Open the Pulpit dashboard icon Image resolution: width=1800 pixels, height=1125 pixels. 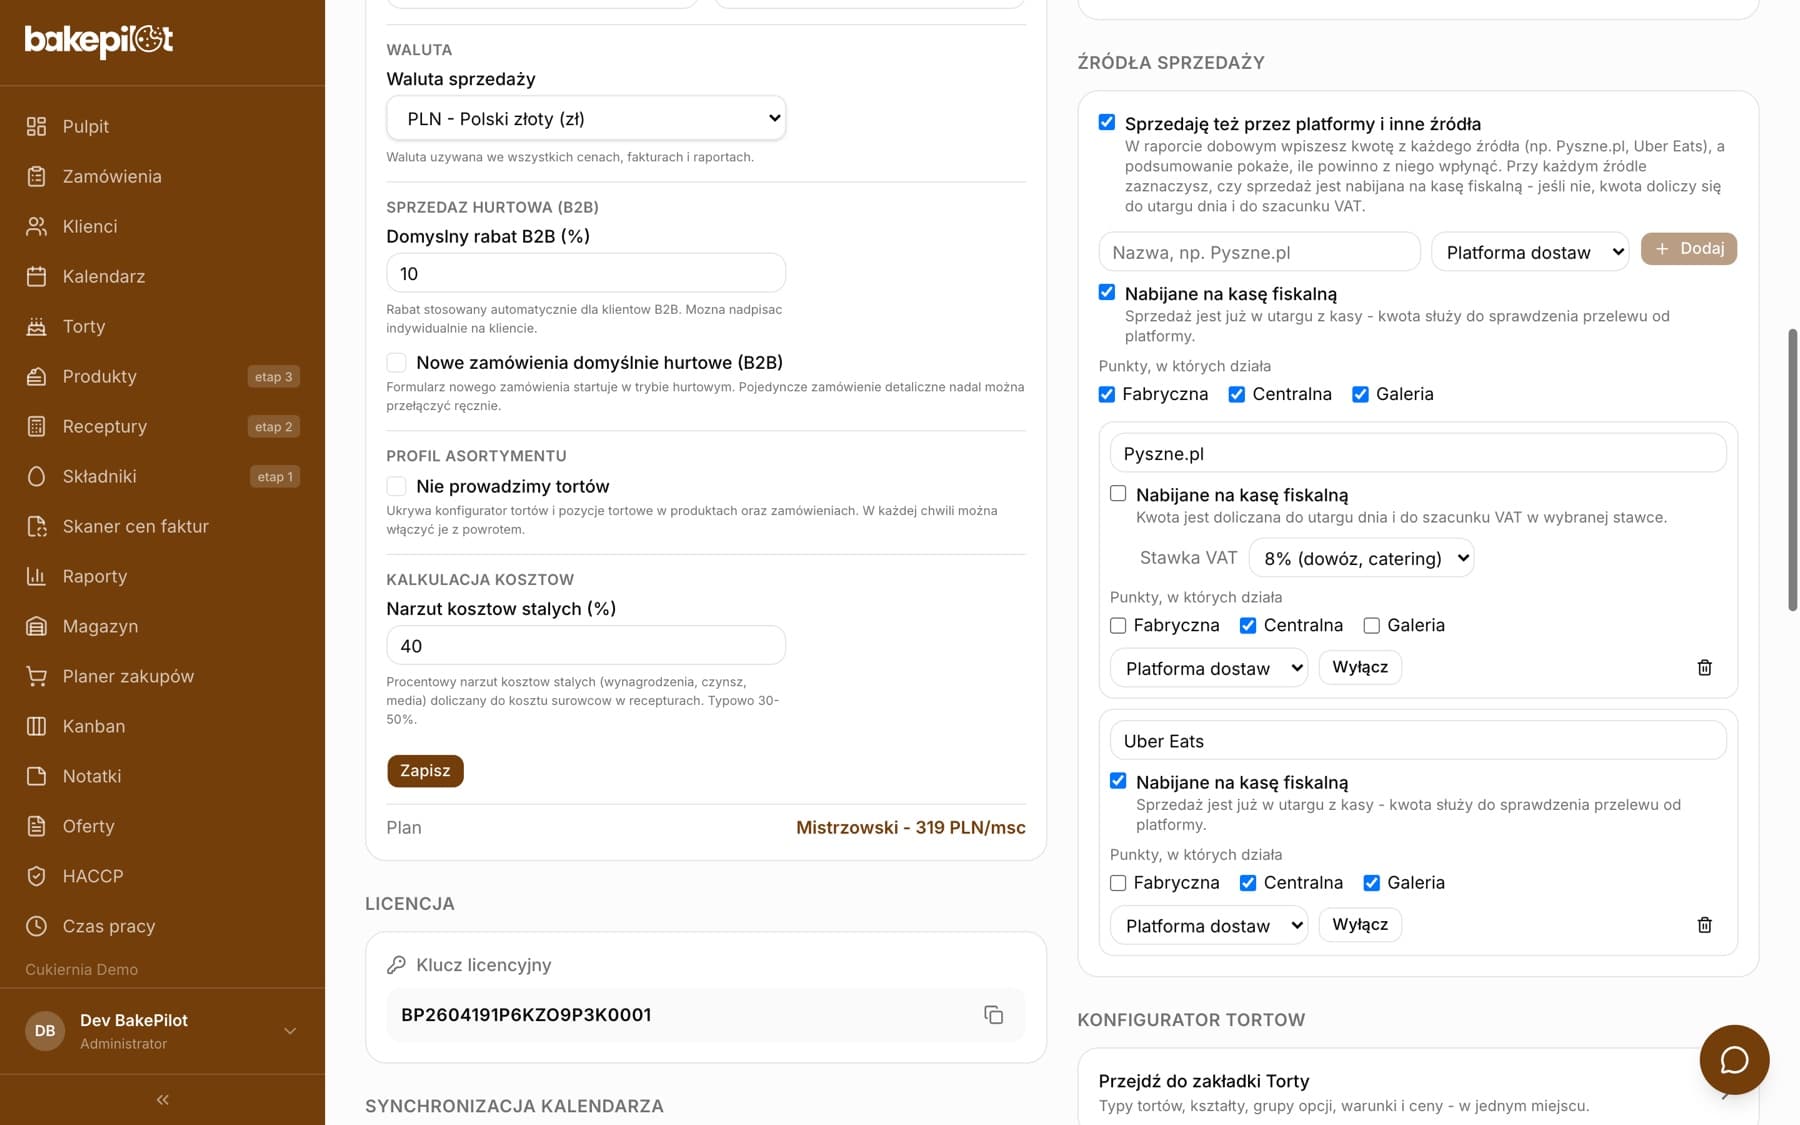click(36, 126)
